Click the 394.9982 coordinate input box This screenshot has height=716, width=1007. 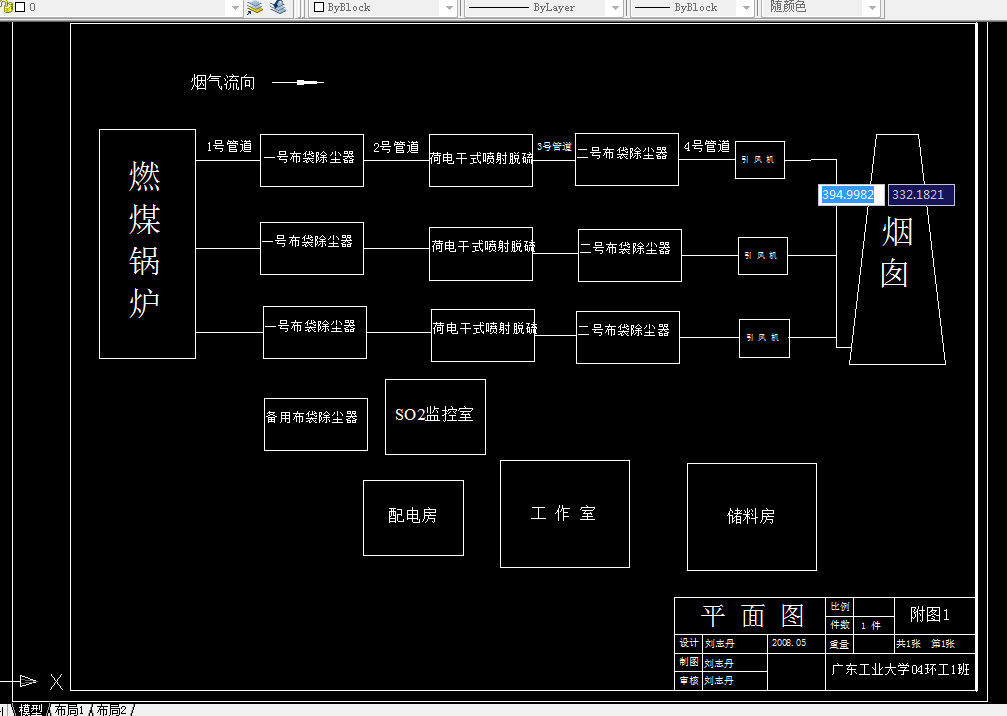(849, 195)
